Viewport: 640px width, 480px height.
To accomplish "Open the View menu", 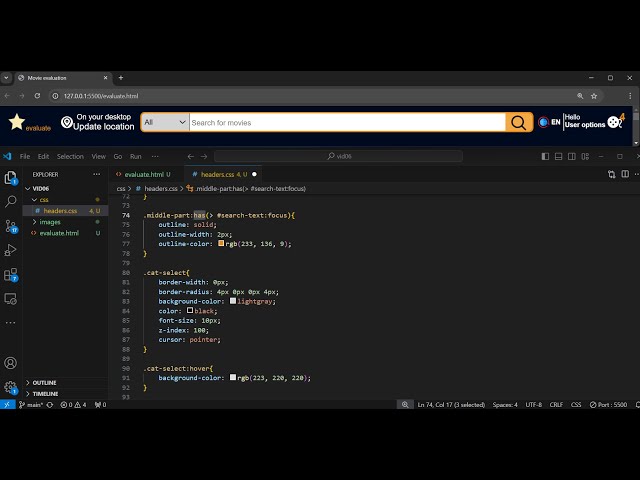I will coord(98,156).
